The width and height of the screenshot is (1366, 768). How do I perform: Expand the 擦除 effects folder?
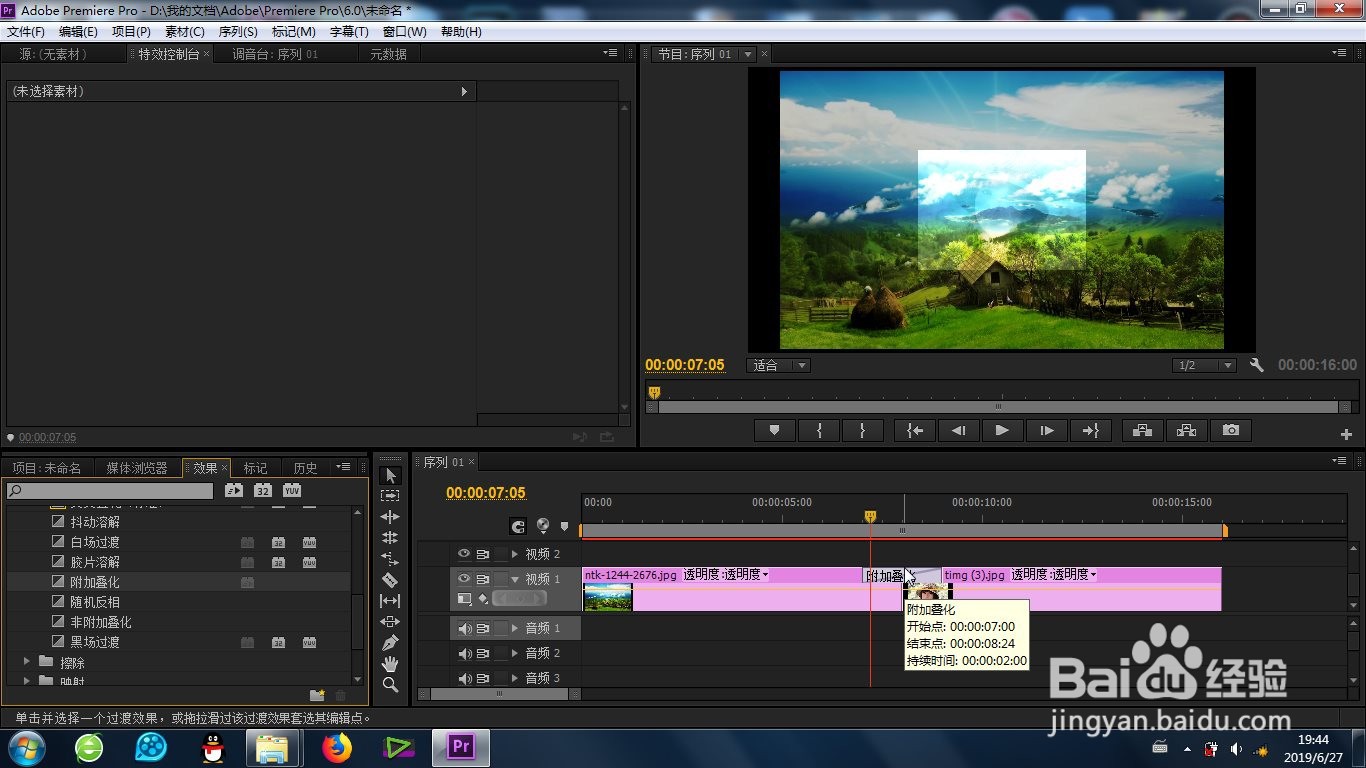(x=27, y=662)
